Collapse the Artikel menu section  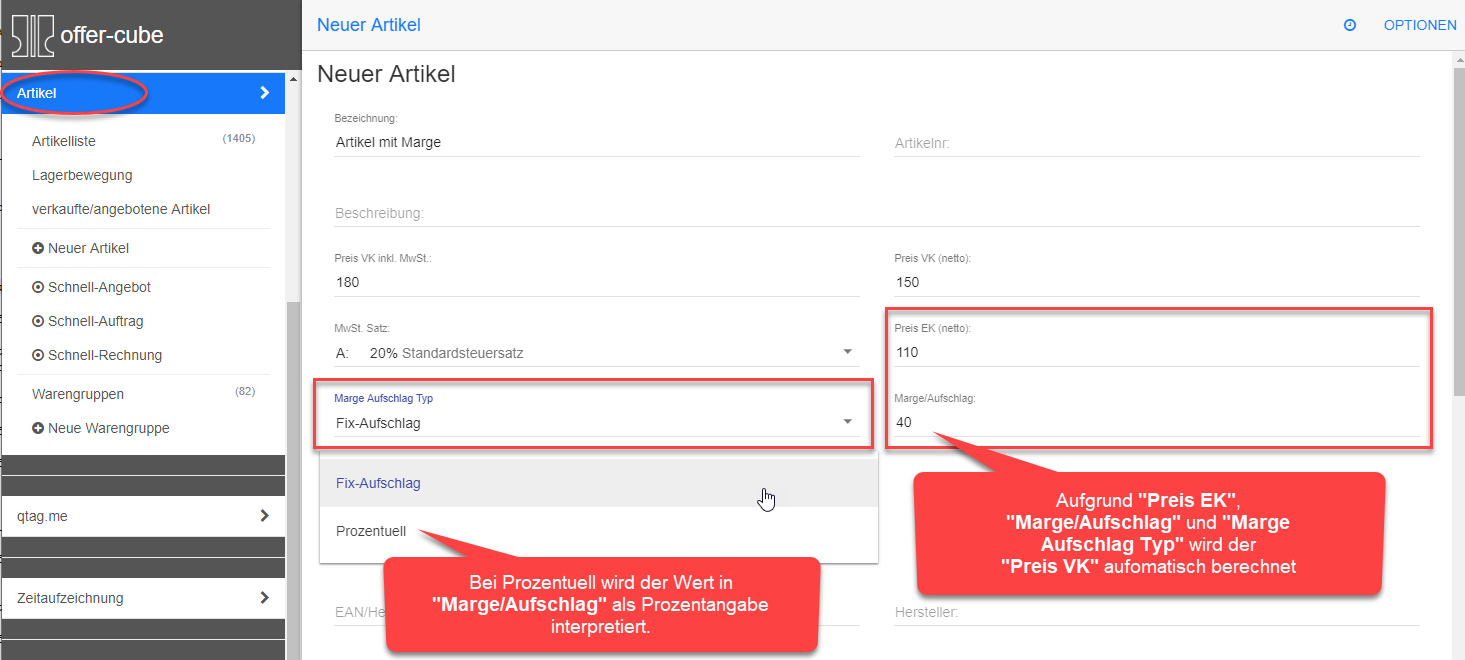coord(143,93)
